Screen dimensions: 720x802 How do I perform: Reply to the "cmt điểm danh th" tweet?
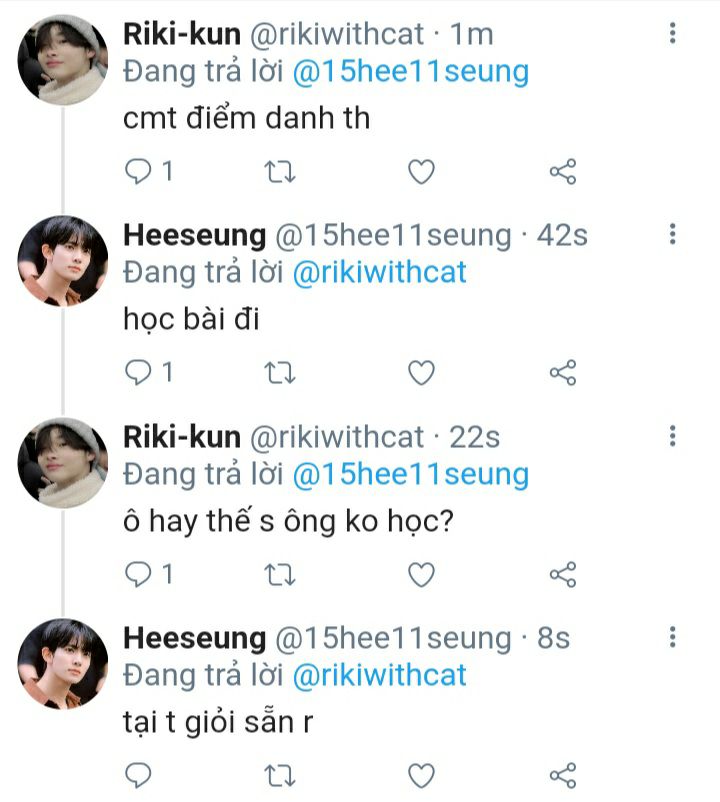pyautogui.click(x=137, y=172)
